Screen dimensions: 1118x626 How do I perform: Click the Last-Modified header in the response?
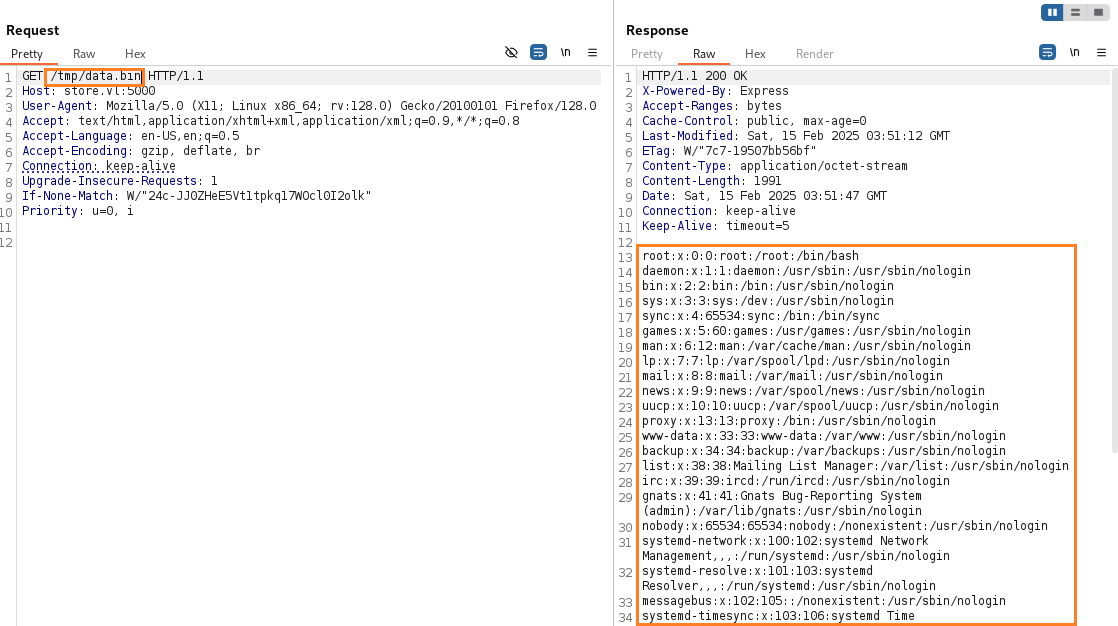tap(796, 135)
